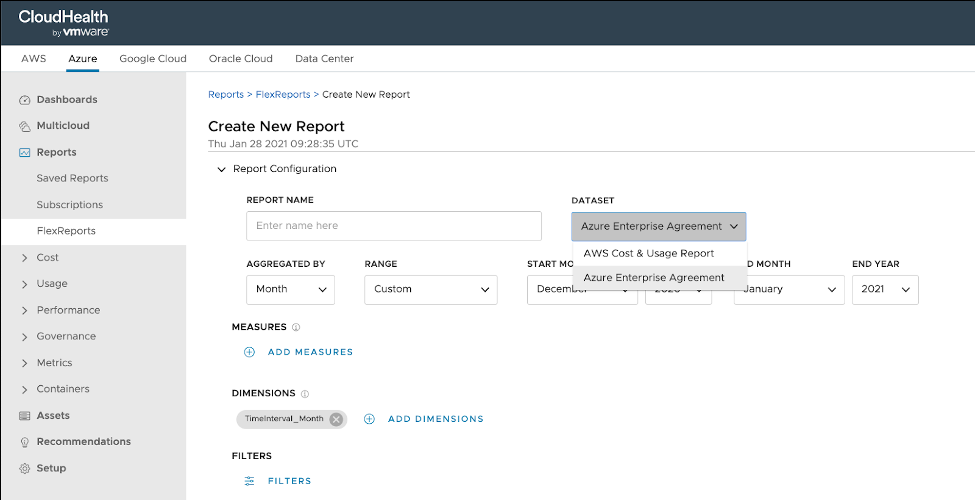The height and width of the screenshot is (502, 977).
Task: Click the FlexReports breadcrumb link
Action: pyautogui.click(x=283, y=95)
